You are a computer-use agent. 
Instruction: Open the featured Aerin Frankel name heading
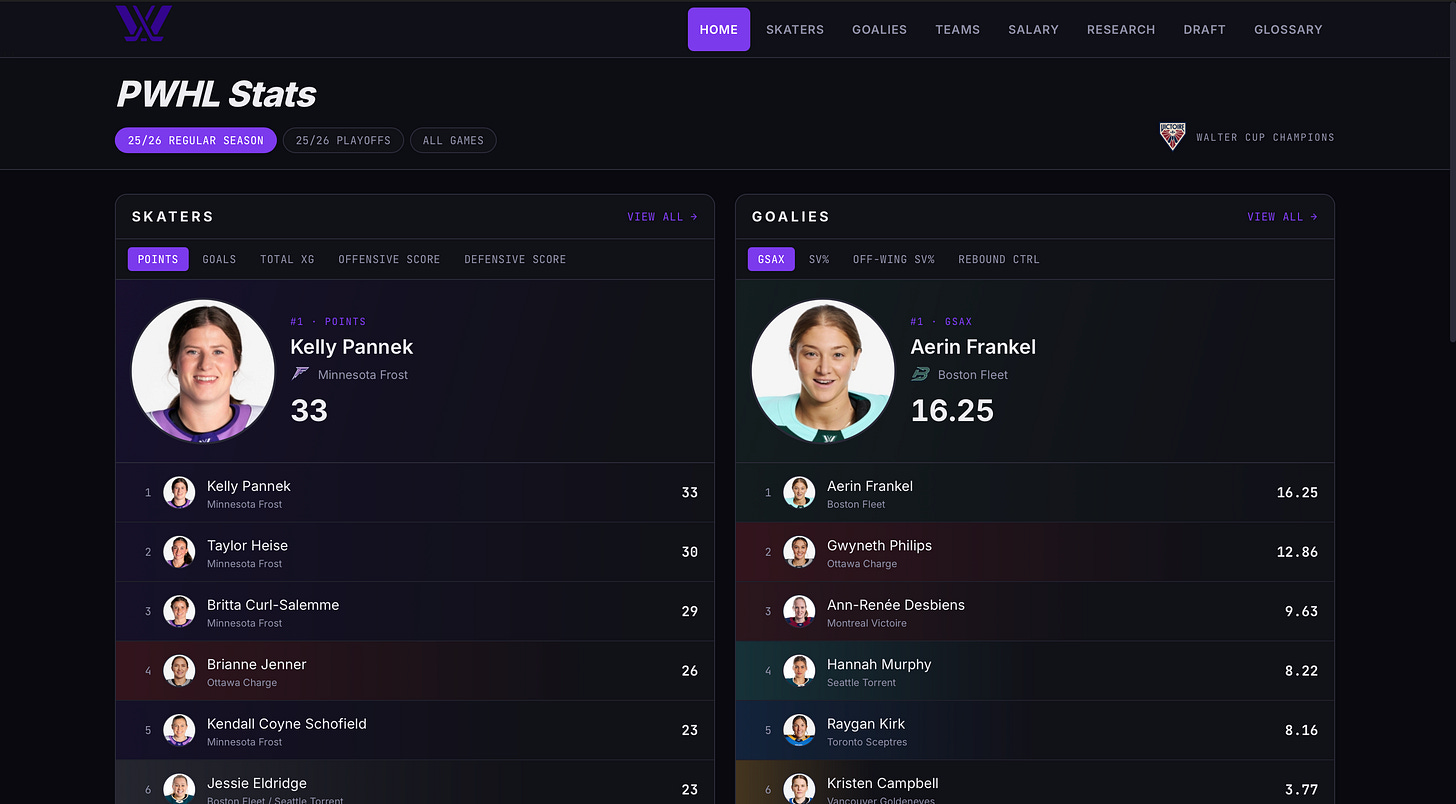[973, 347]
